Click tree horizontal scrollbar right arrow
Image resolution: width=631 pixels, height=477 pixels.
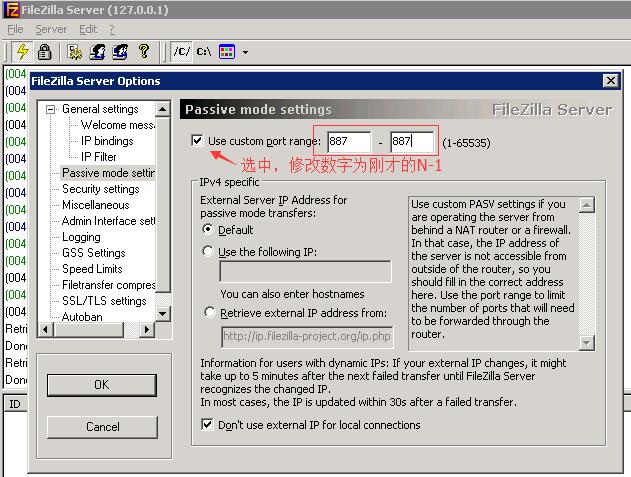point(147,330)
